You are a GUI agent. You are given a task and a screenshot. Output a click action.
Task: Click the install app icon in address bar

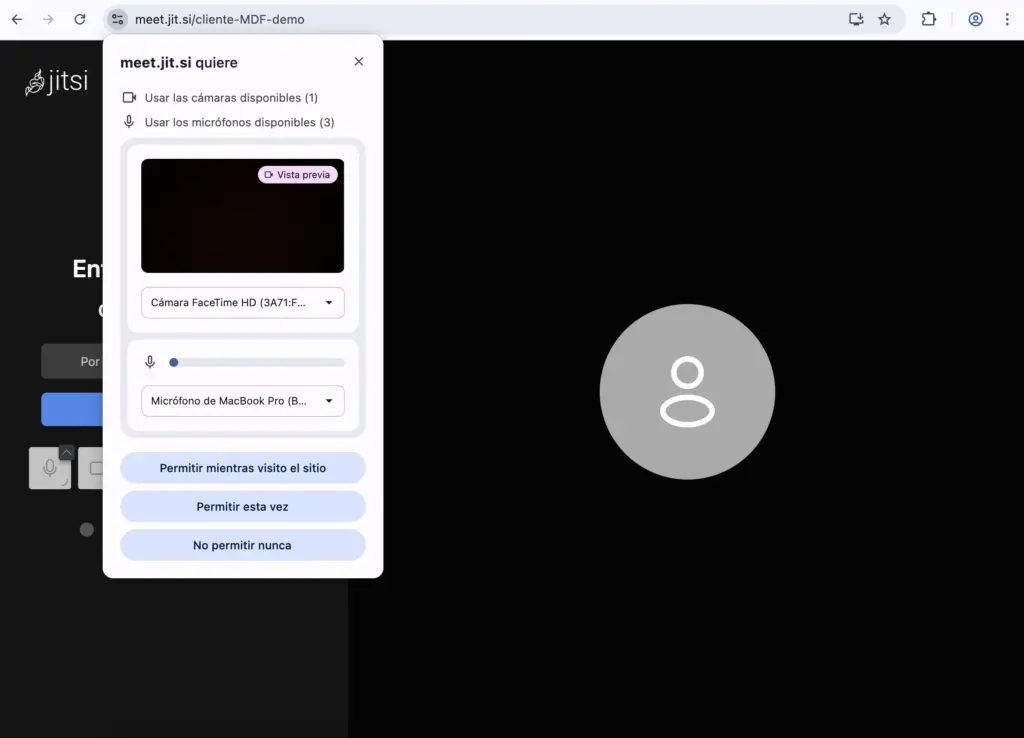pyautogui.click(x=856, y=20)
